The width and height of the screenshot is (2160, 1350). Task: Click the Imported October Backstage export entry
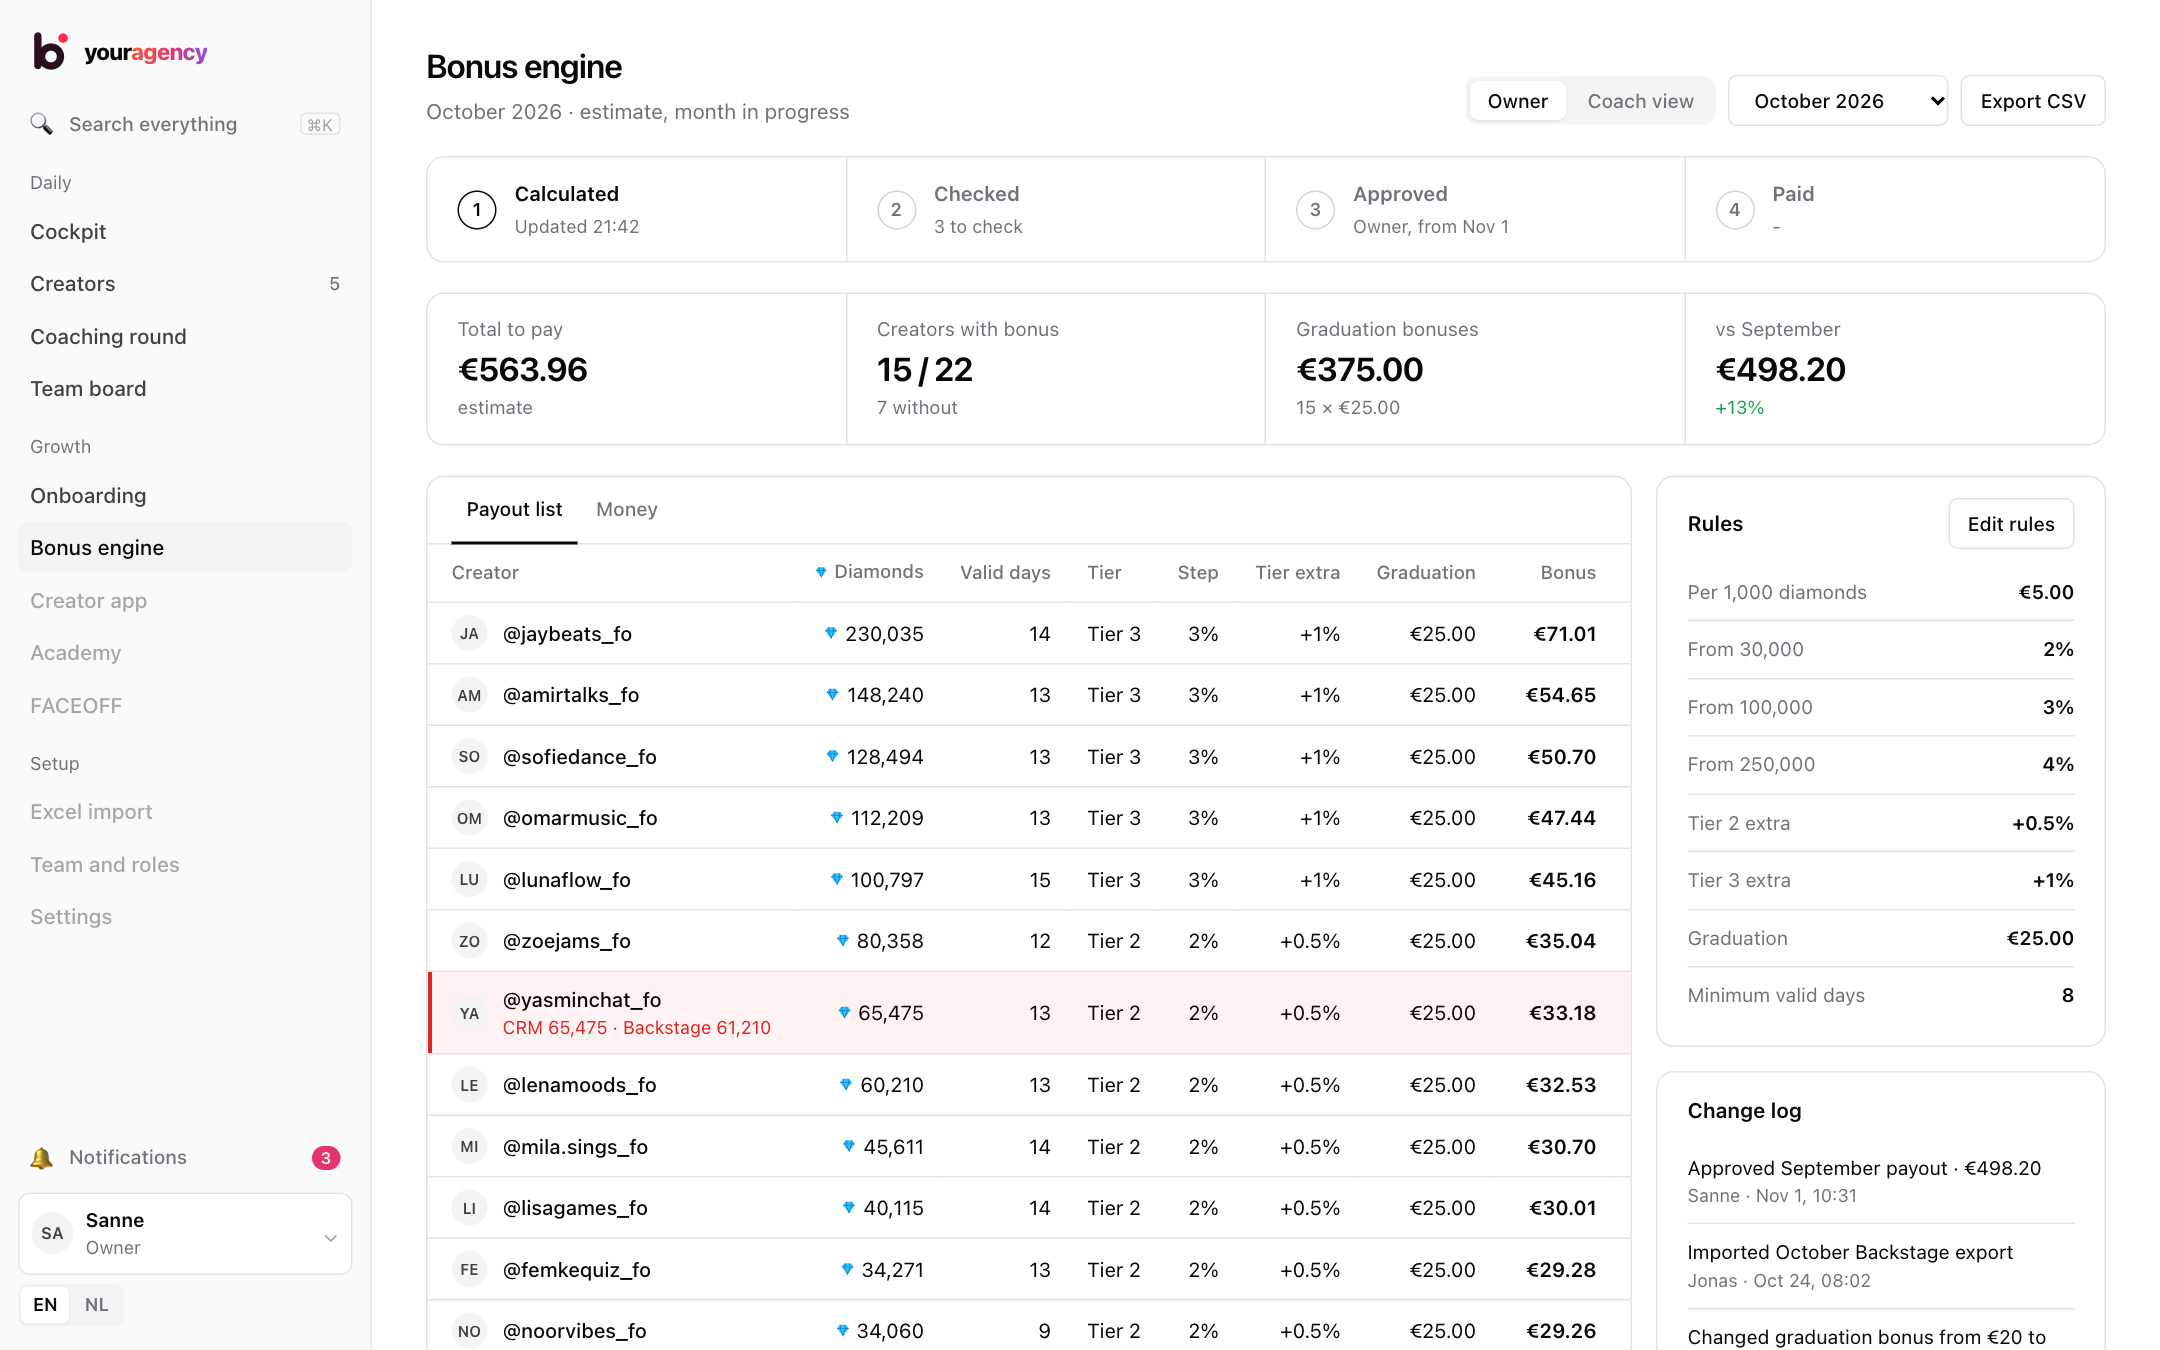coord(1881,1266)
